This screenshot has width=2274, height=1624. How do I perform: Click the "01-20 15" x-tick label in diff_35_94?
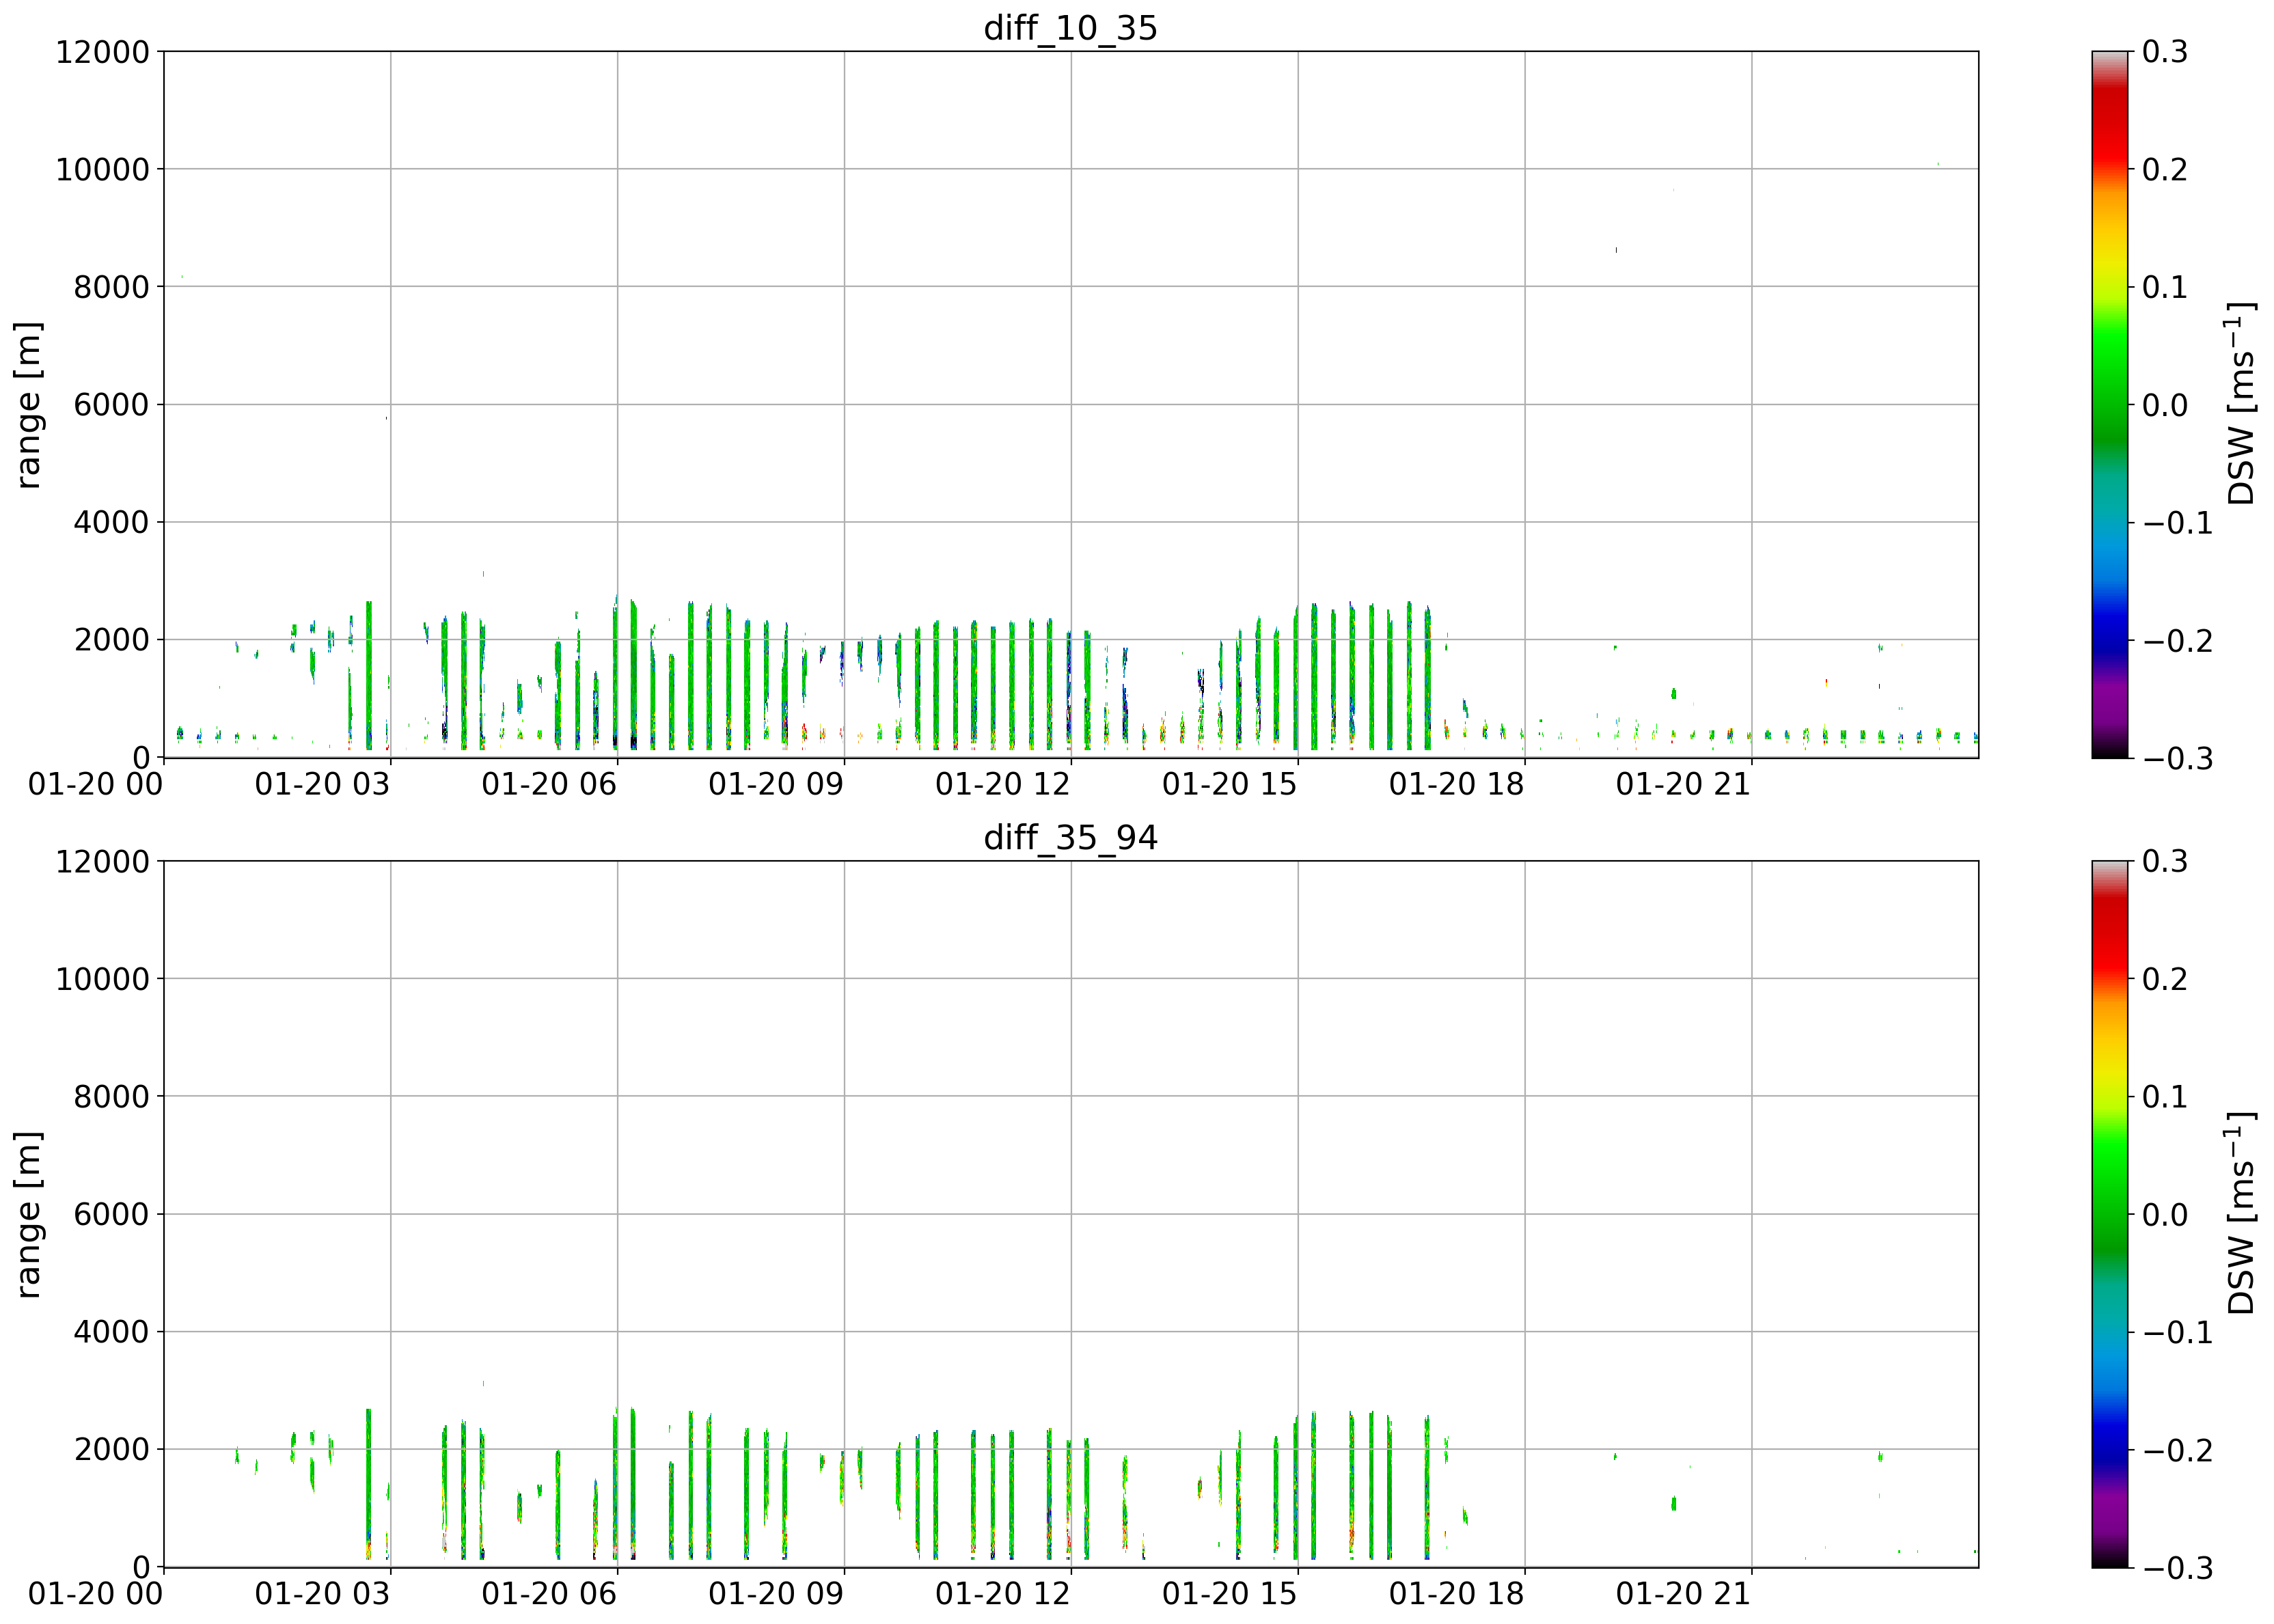[x=1230, y=1594]
